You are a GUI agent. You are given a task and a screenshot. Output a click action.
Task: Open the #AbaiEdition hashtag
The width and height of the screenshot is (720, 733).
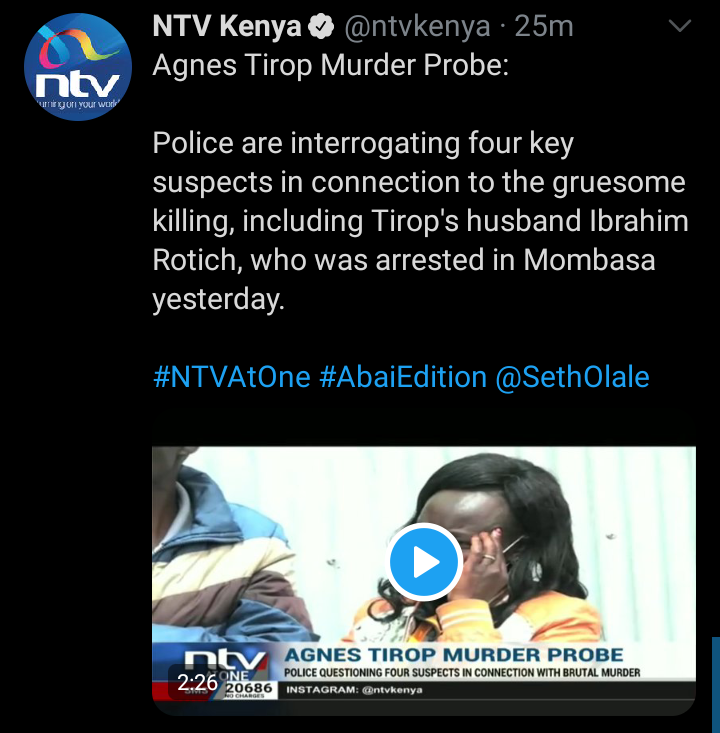click(403, 377)
